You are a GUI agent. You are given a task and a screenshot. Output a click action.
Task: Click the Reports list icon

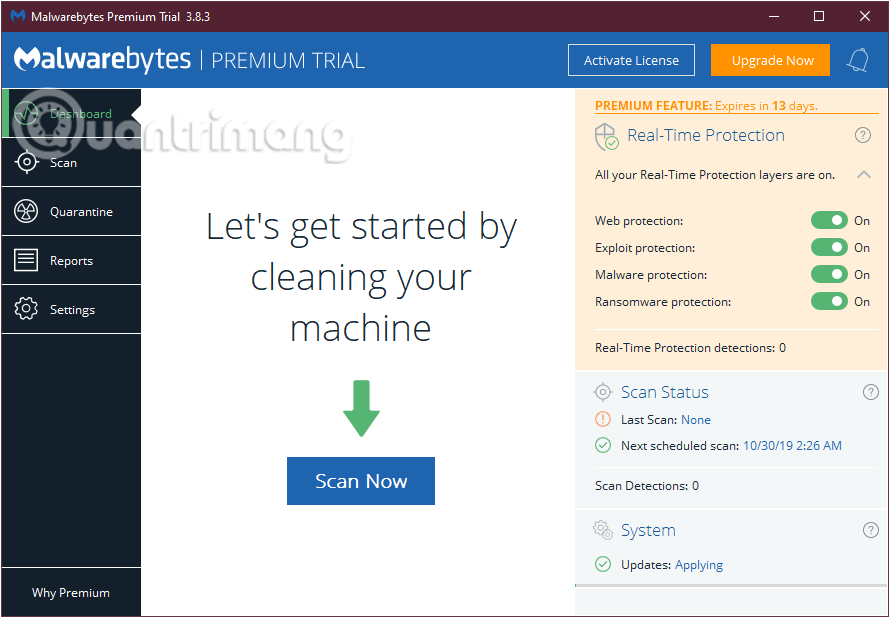pos(26,260)
